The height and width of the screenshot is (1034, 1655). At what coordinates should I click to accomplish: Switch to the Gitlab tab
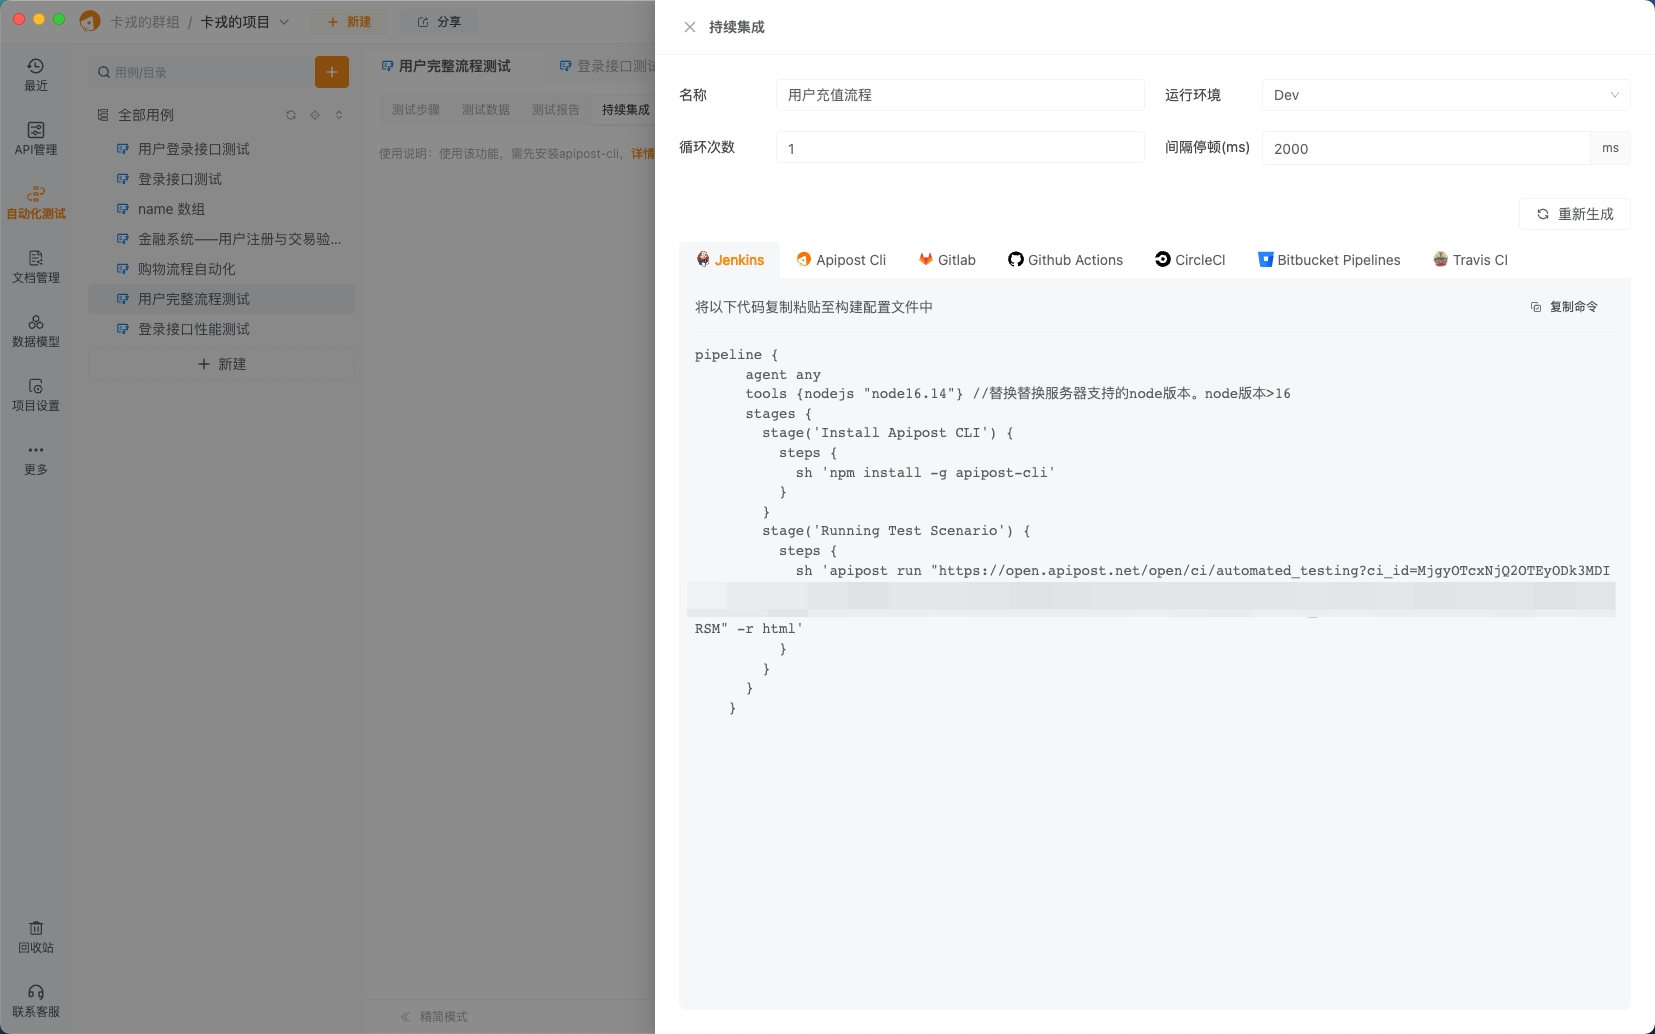pyautogui.click(x=947, y=260)
